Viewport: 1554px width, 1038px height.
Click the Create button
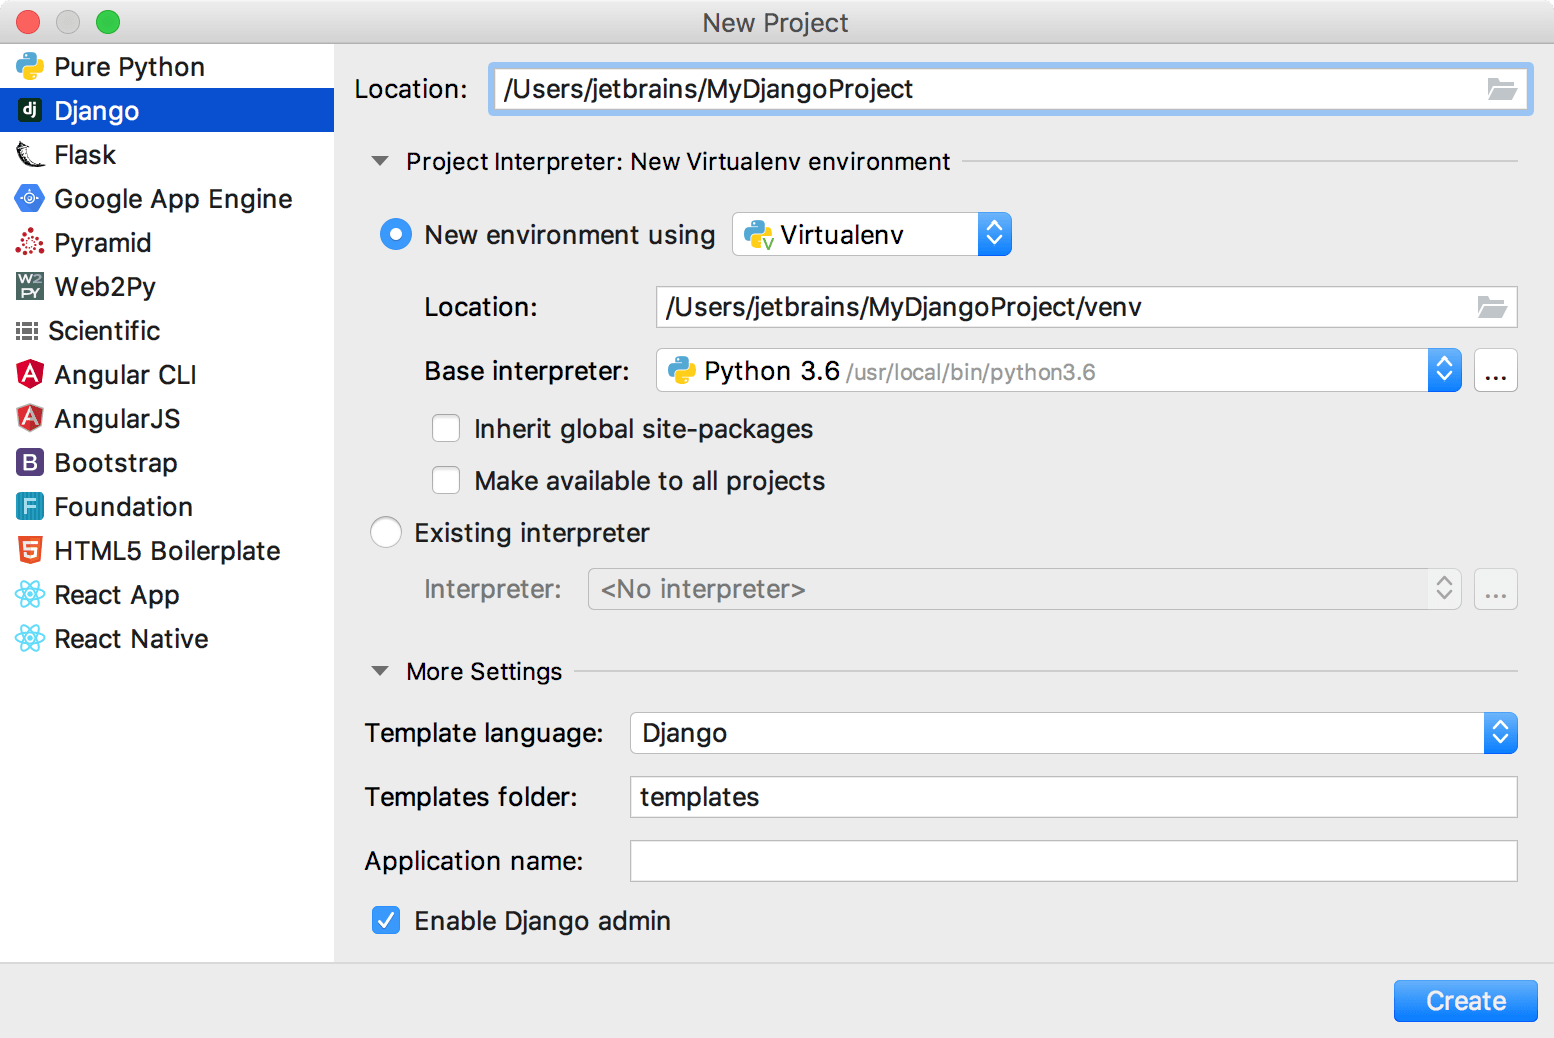[x=1465, y=1000]
